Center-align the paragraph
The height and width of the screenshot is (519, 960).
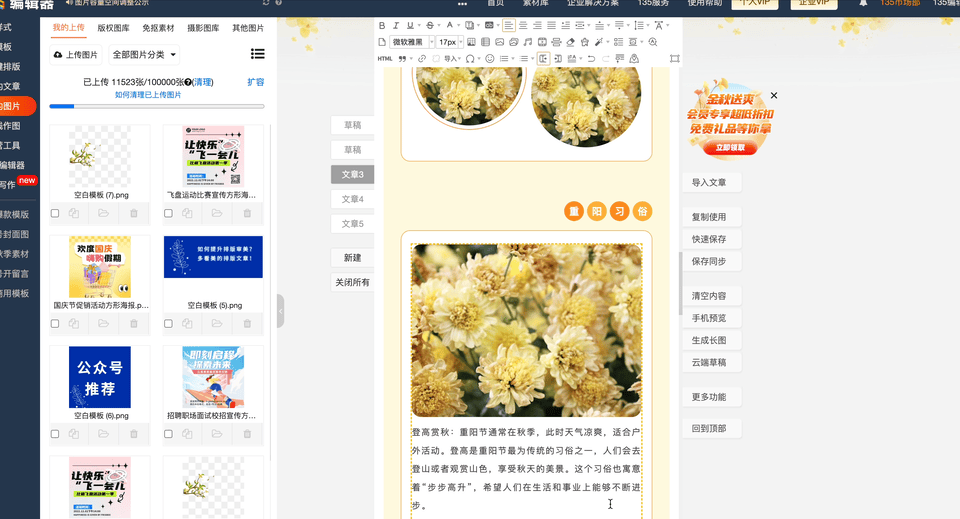click(x=523, y=26)
